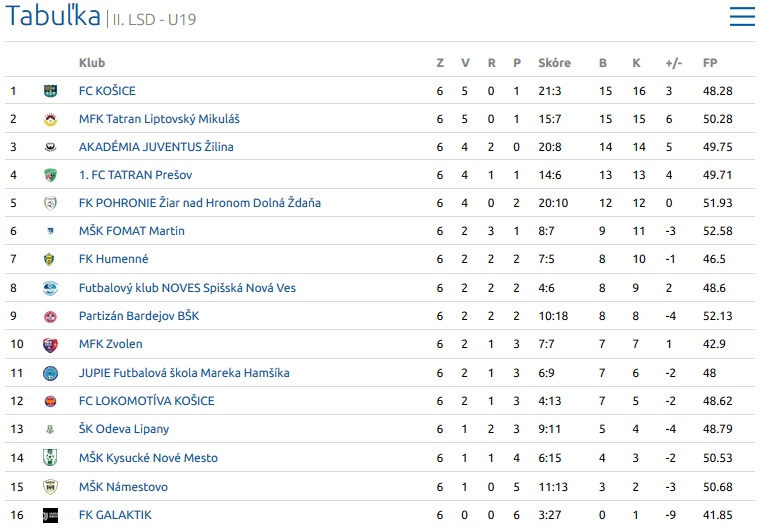Open Futbalový klub NOVES Spišská Nová Ves

click(187, 288)
